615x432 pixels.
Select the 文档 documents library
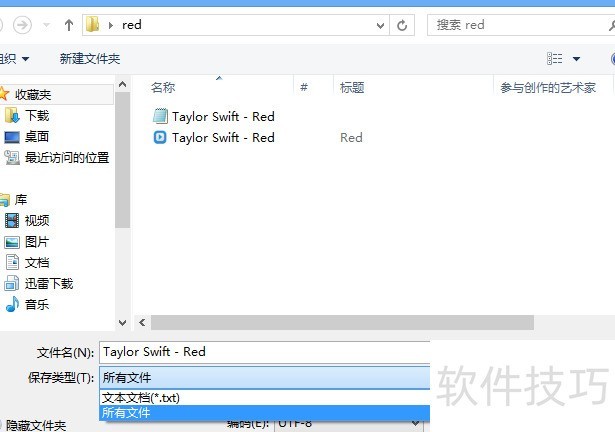[37, 263]
